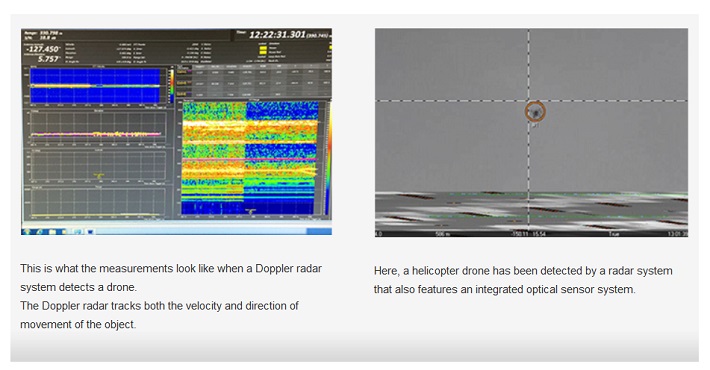Click the orange-circled drone in optical image
This screenshot has width=710, height=370.
click(x=535, y=111)
